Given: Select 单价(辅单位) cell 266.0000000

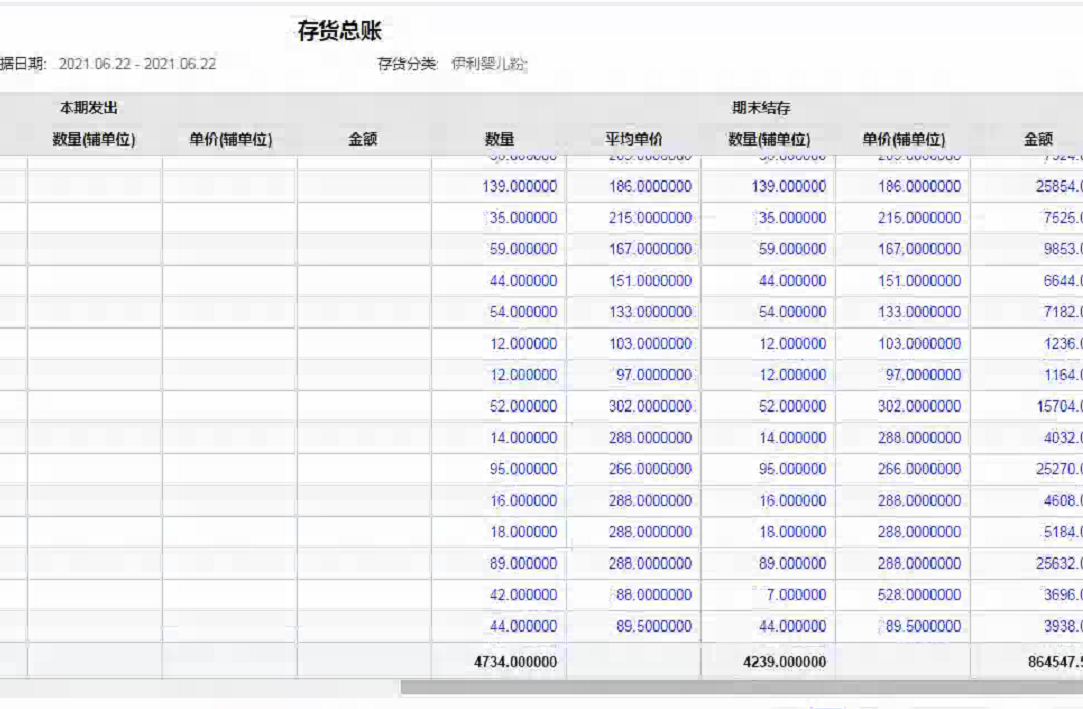Looking at the screenshot, I should pos(919,469).
